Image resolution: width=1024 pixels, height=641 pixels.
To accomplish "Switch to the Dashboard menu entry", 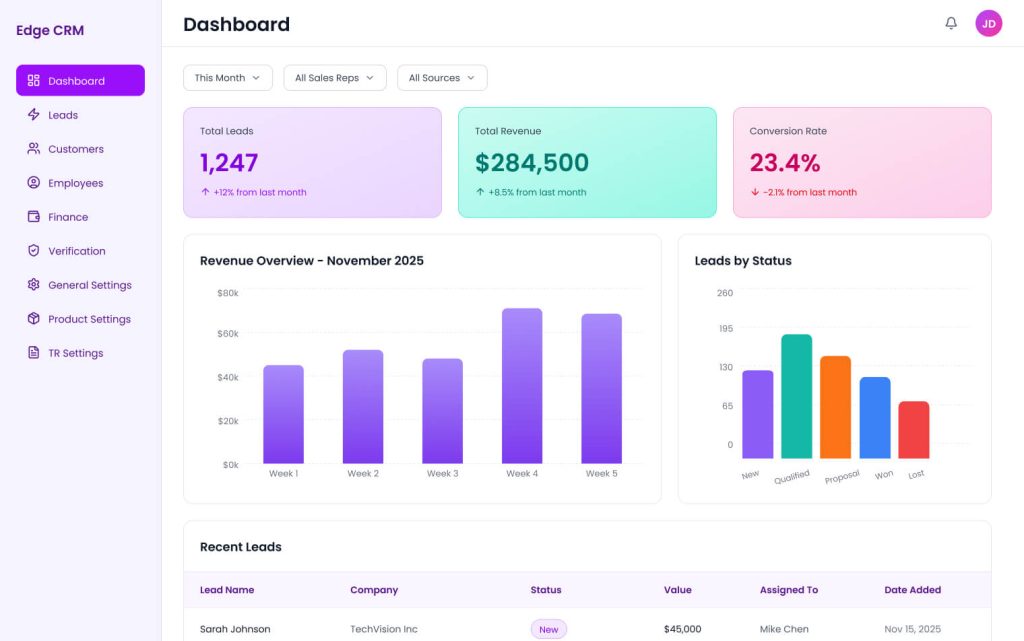I will point(76,80).
